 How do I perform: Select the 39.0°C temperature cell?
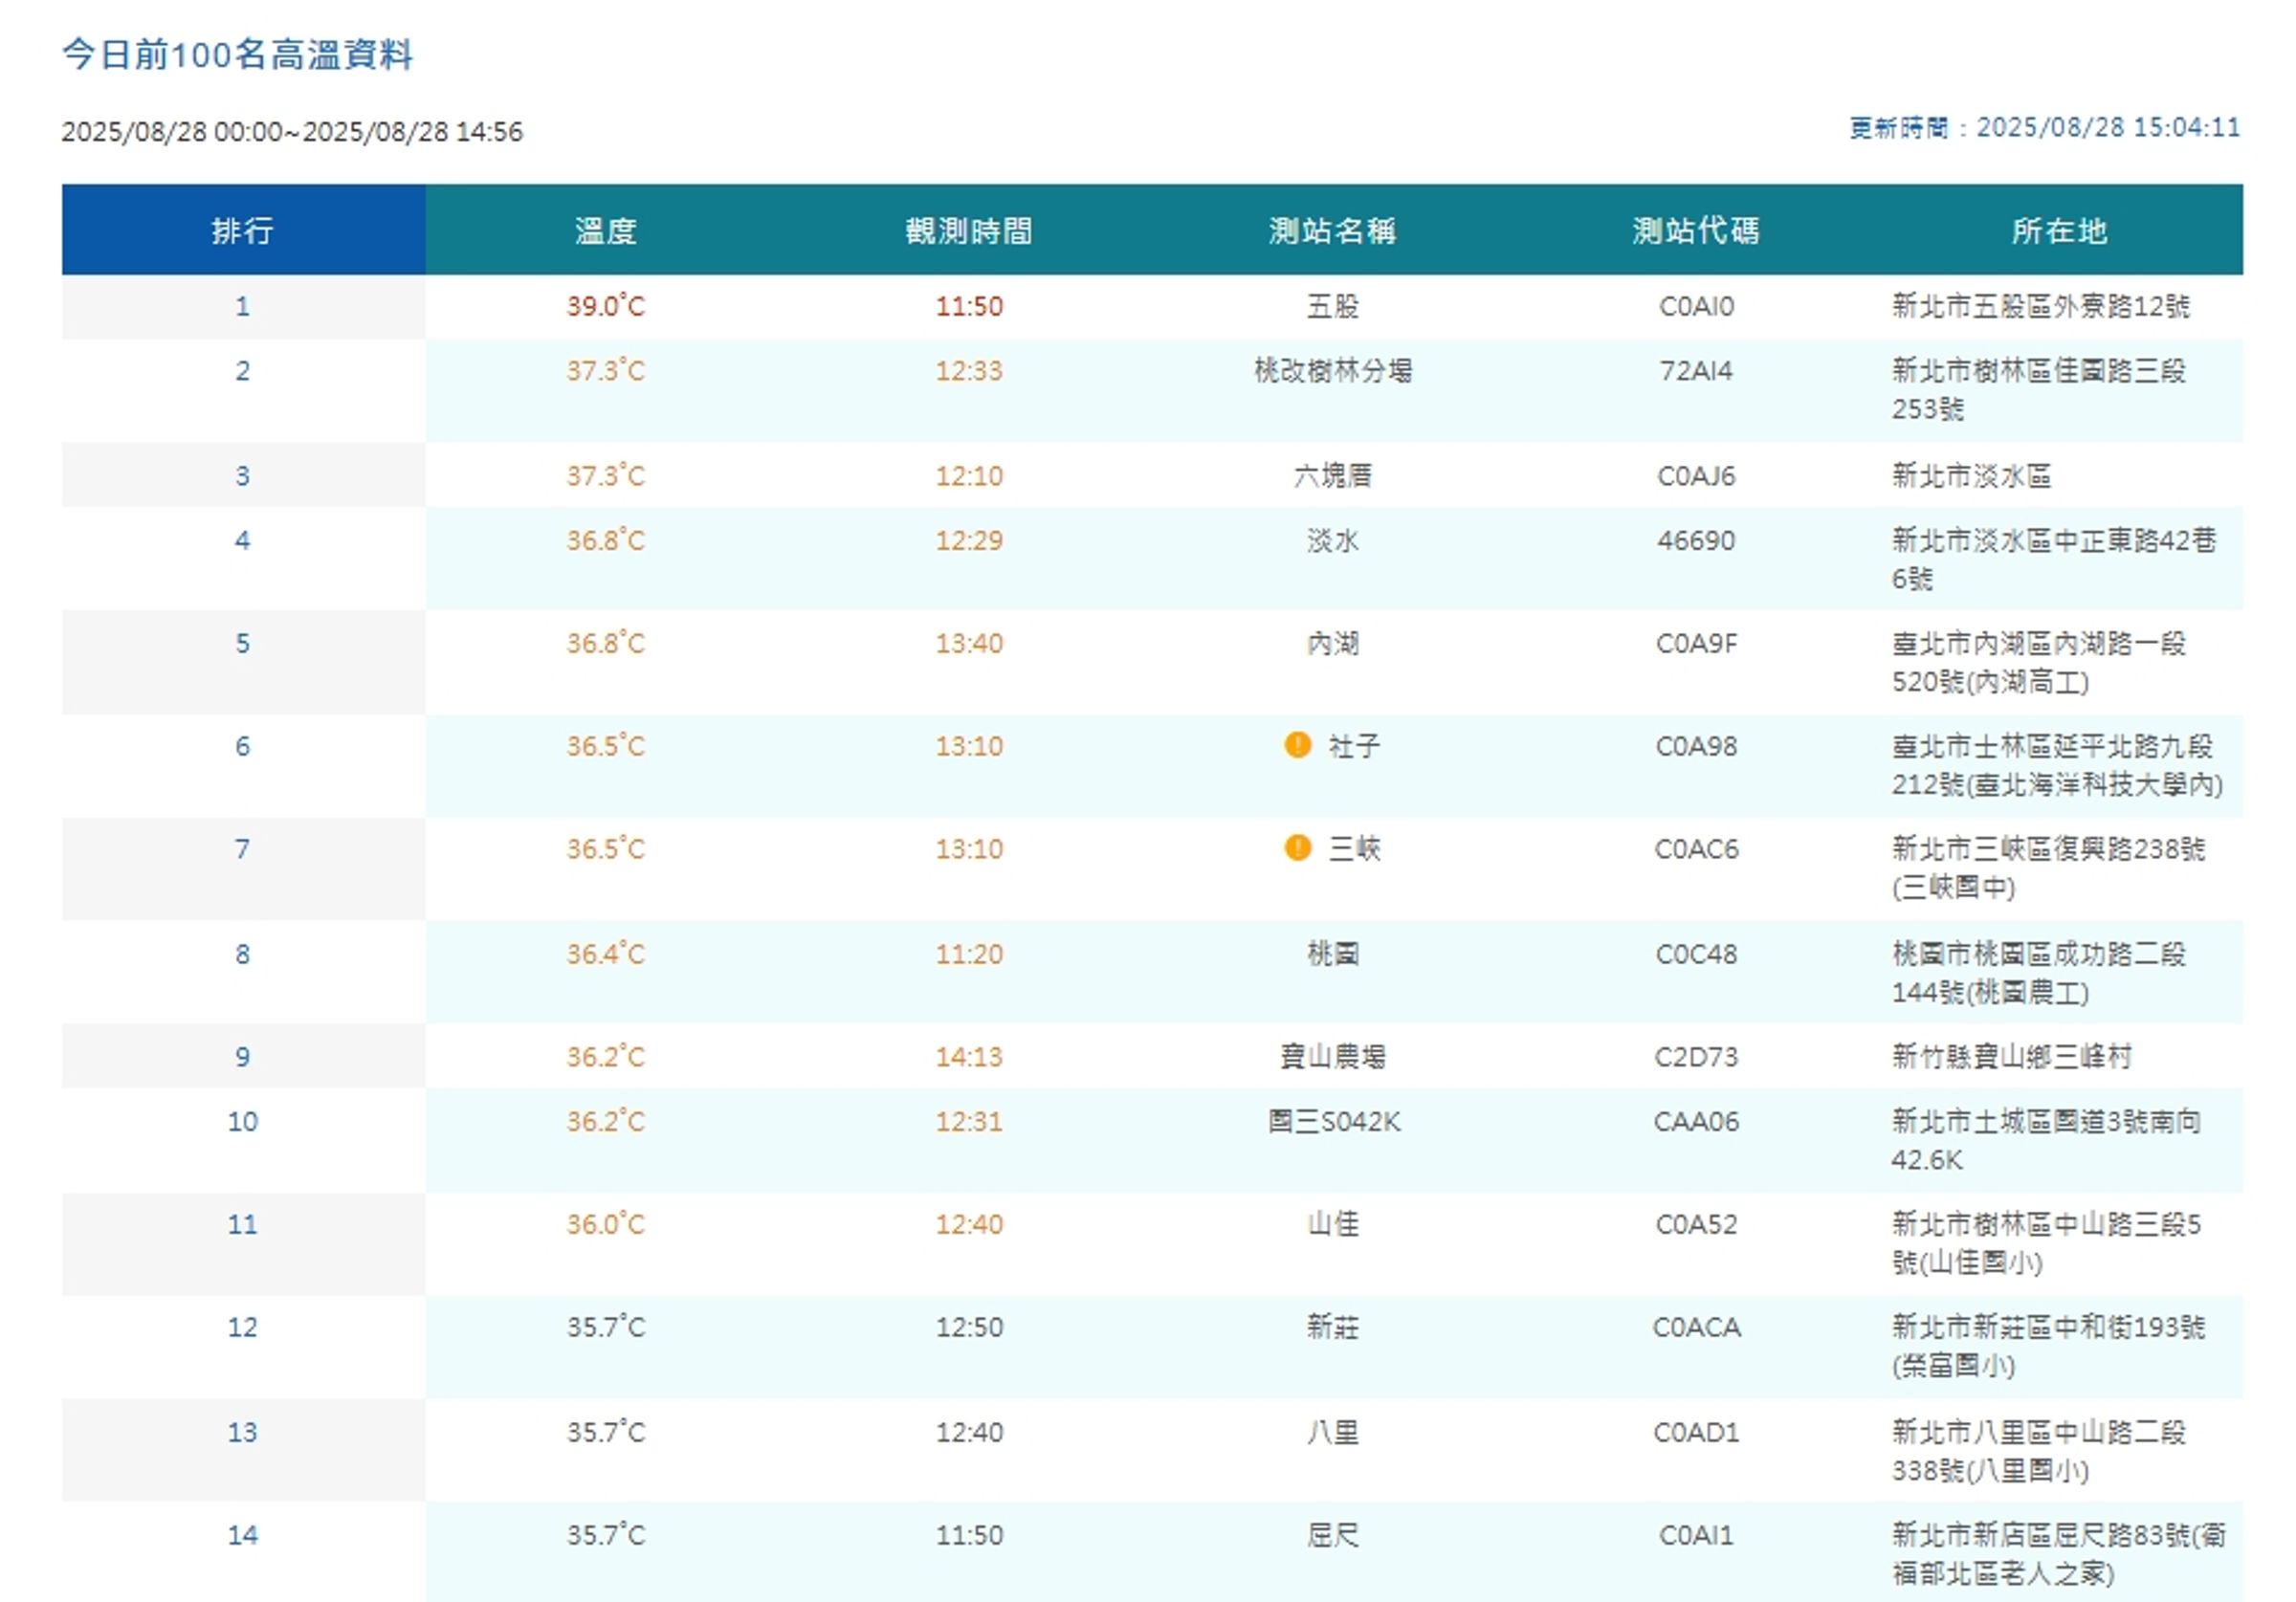(x=606, y=306)
